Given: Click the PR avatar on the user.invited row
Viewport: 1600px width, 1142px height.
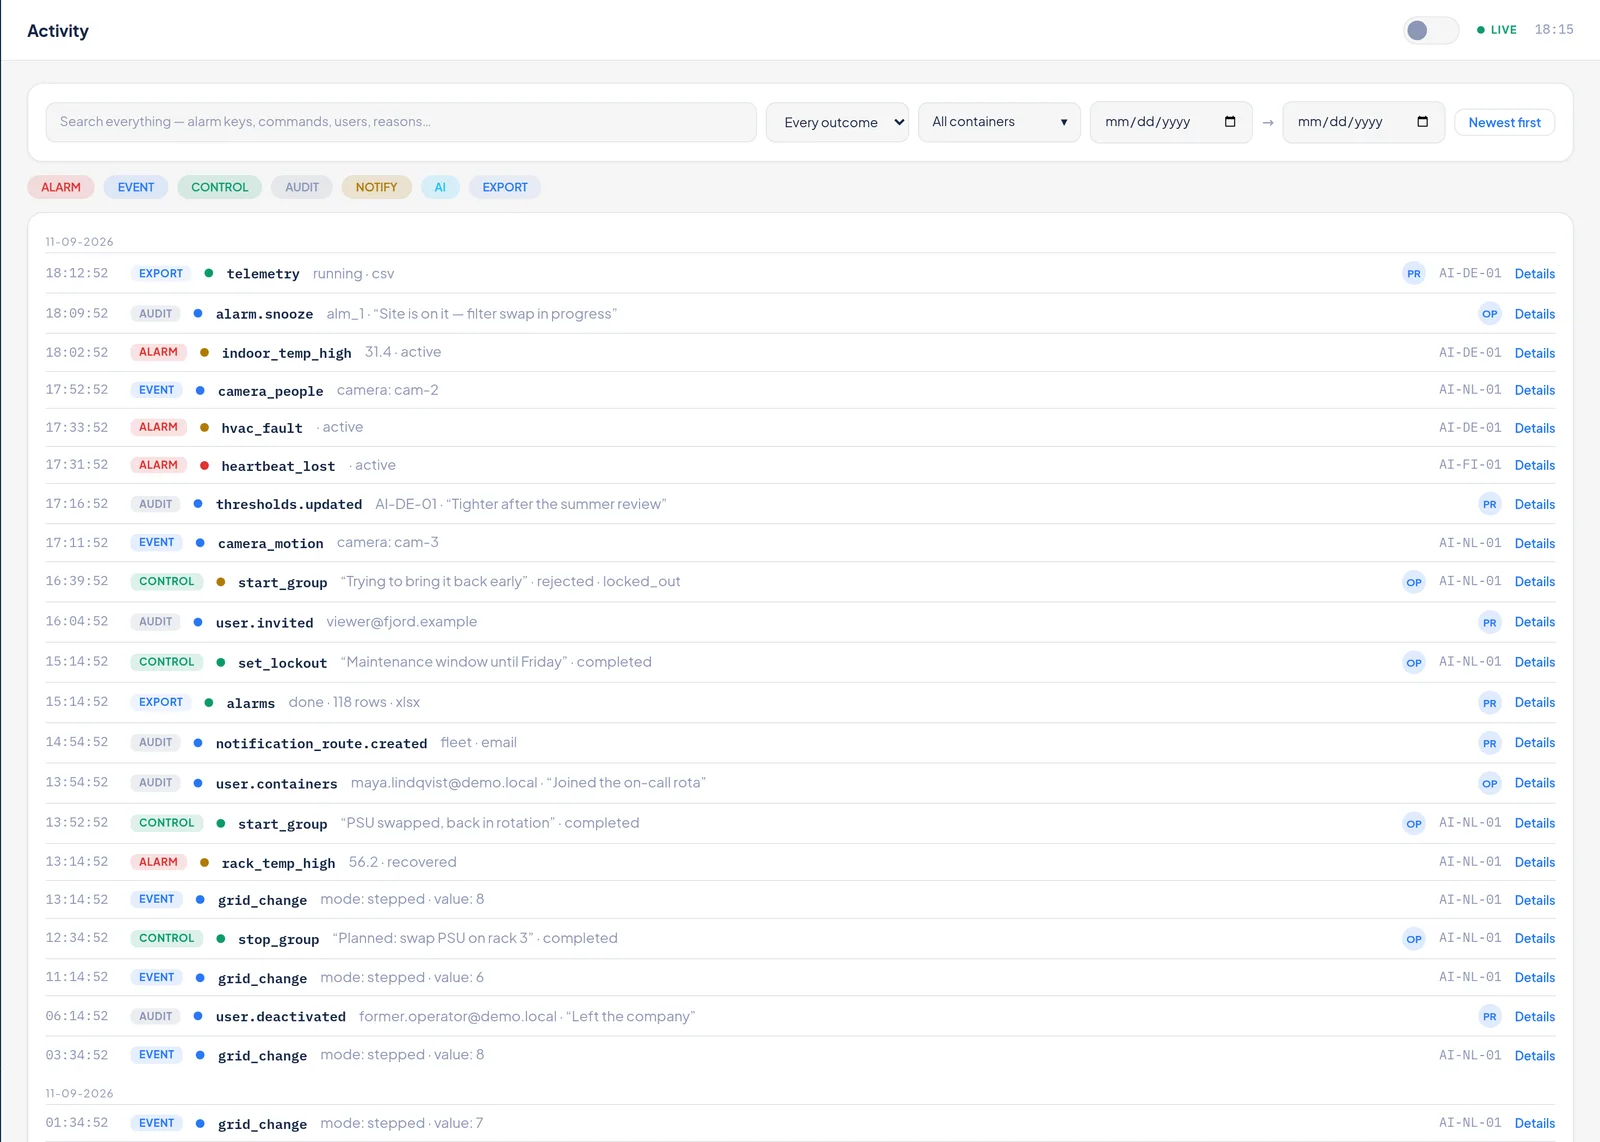Looking at the screenshot, I should [x=1490, y=623].
